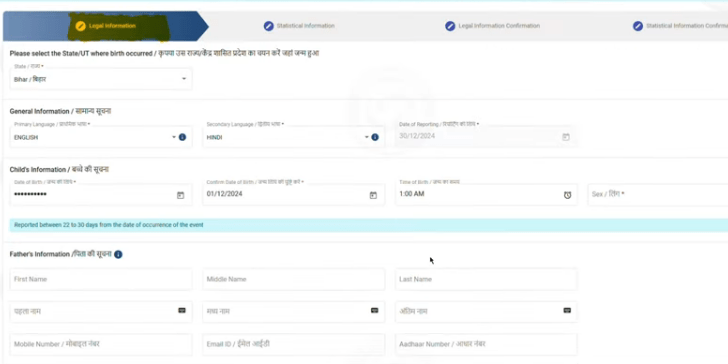The height and width of the screenshot is (364, 728).
Task: Click the father's First Name field
Action: click(101, 279)
